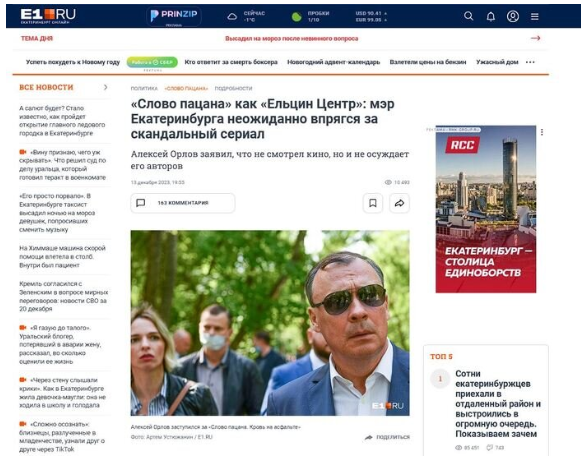The image size is (581, 470).
Task: Bookmark the article with the bookmark icon
Action: pos(373,203)
